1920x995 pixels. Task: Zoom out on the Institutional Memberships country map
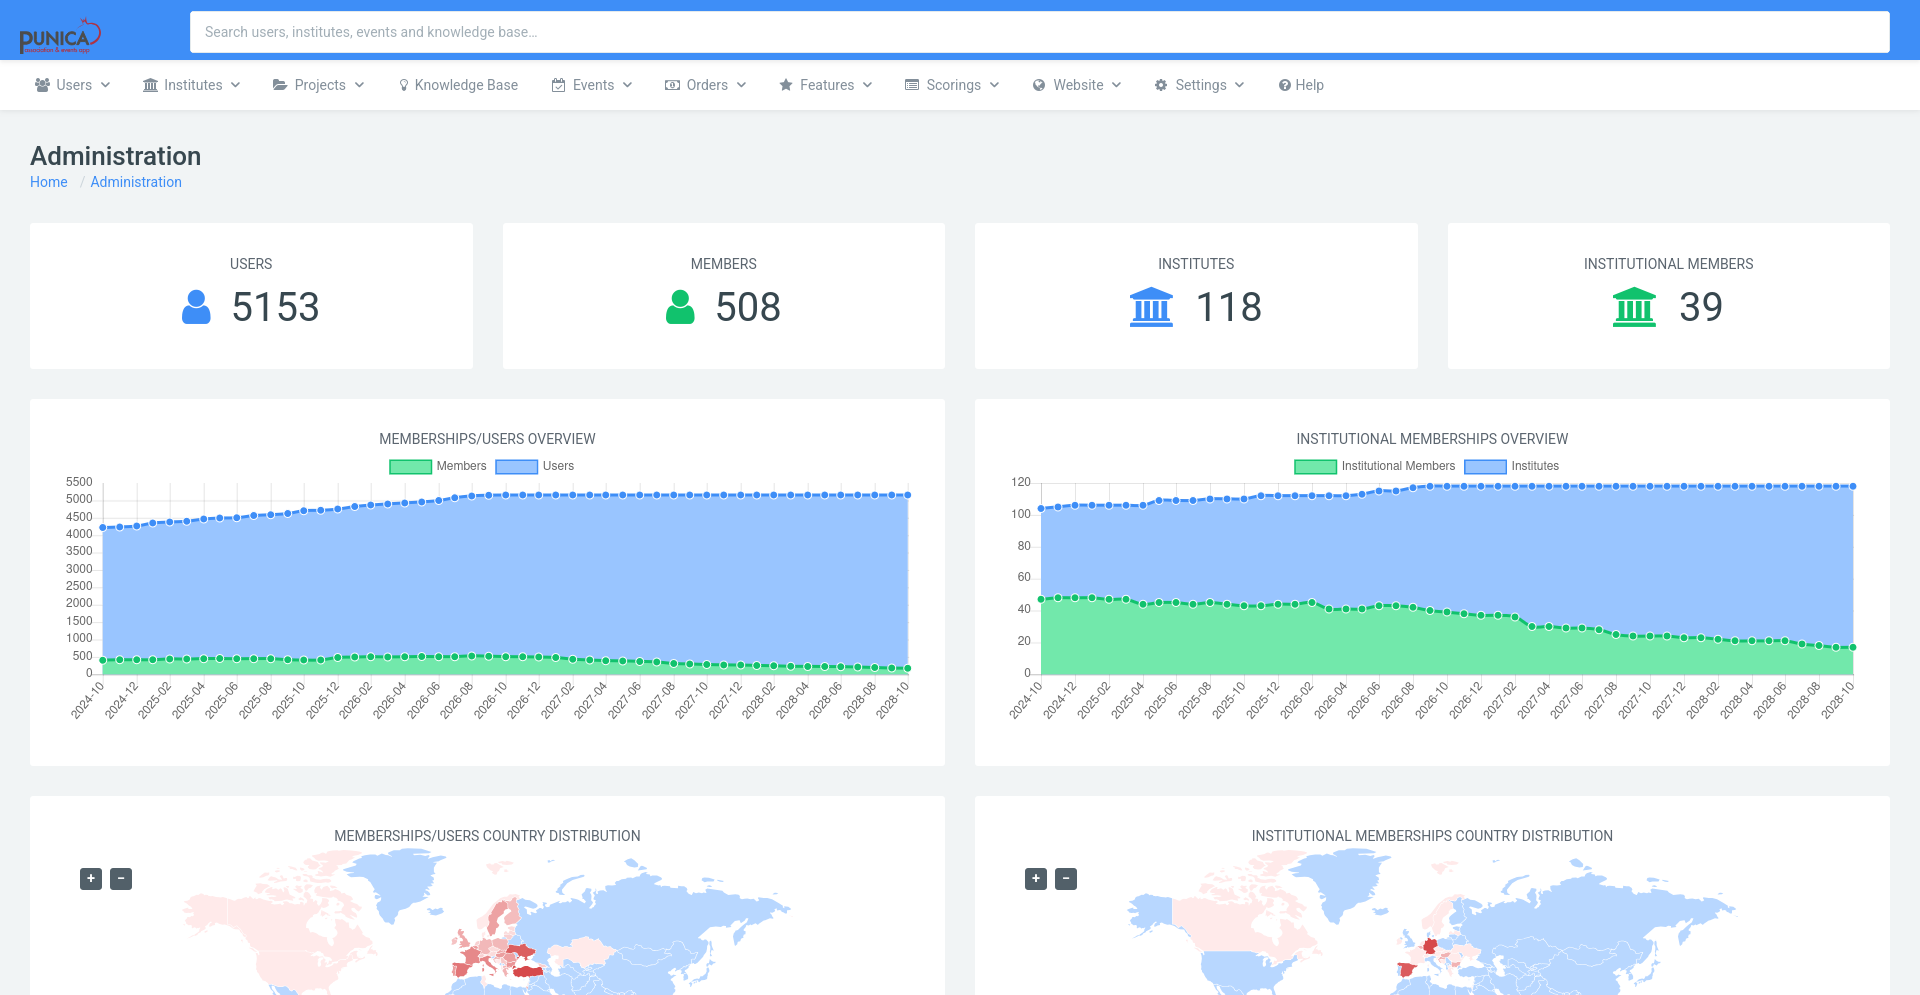(1066, 879)
